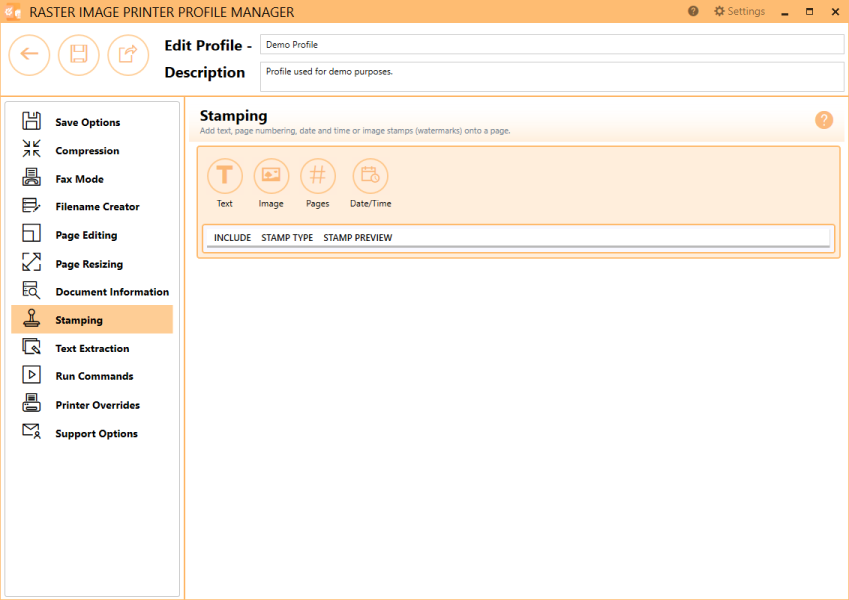849x600 pixels.
Task: Click the Filename Creator icon
Action: pyautogui.click(x=31, y=205)
